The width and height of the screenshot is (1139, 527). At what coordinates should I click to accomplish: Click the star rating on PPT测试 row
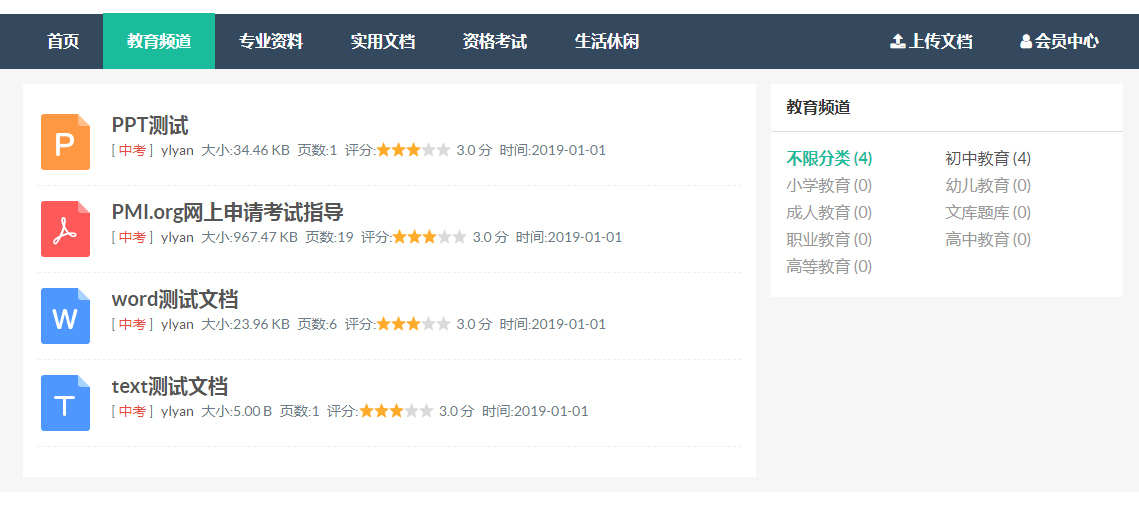413,150
